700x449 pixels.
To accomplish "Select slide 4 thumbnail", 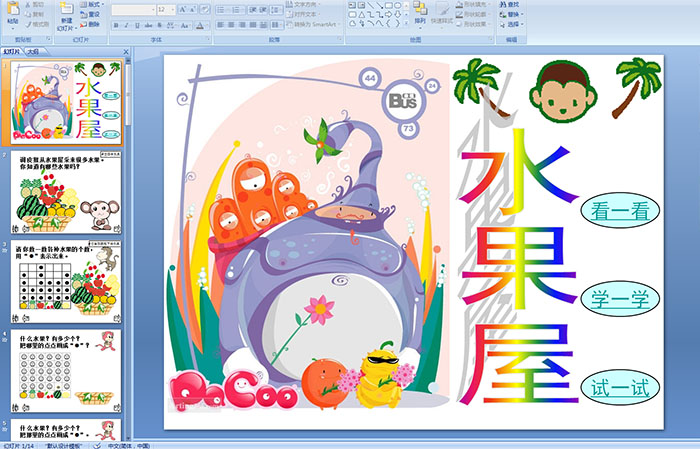I will click(66, 371).
